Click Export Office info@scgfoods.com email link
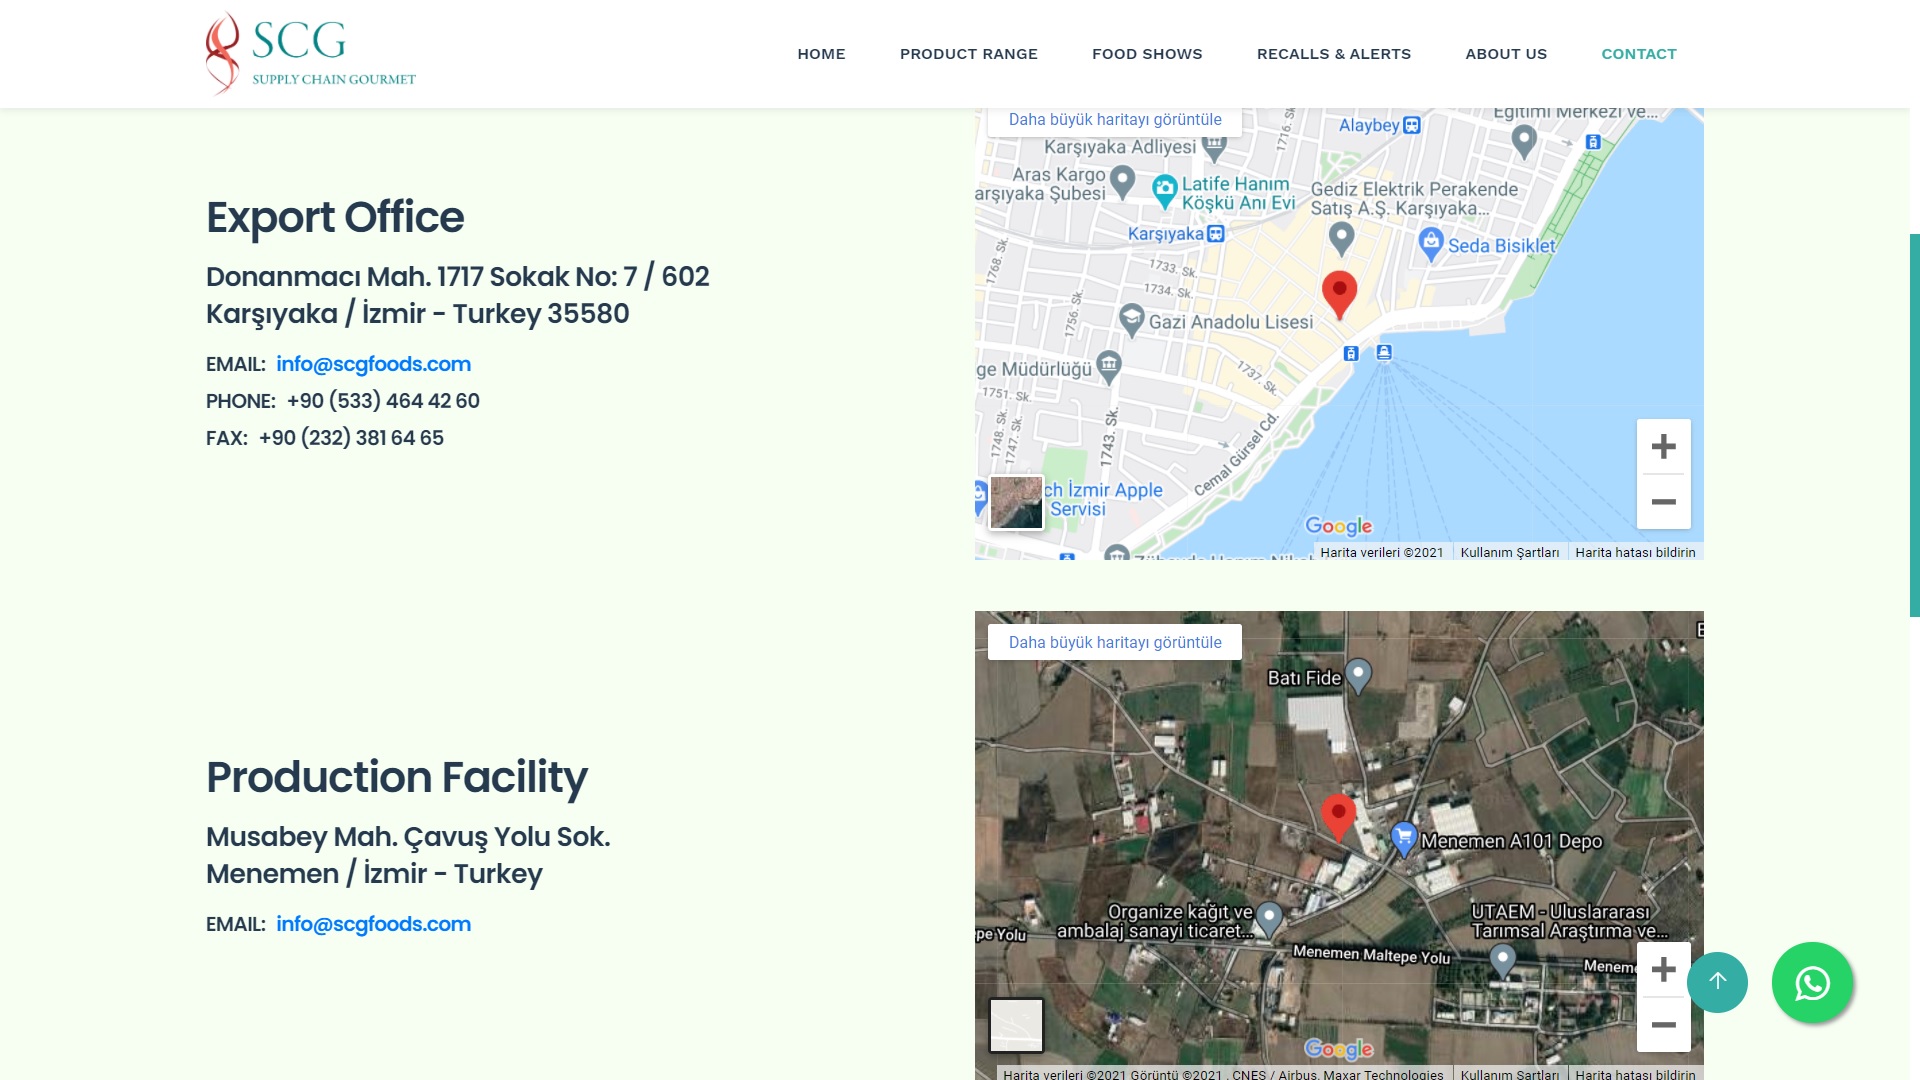Screen dimensions: 1920x1080 pyautogui.click(x=373, y=364)
